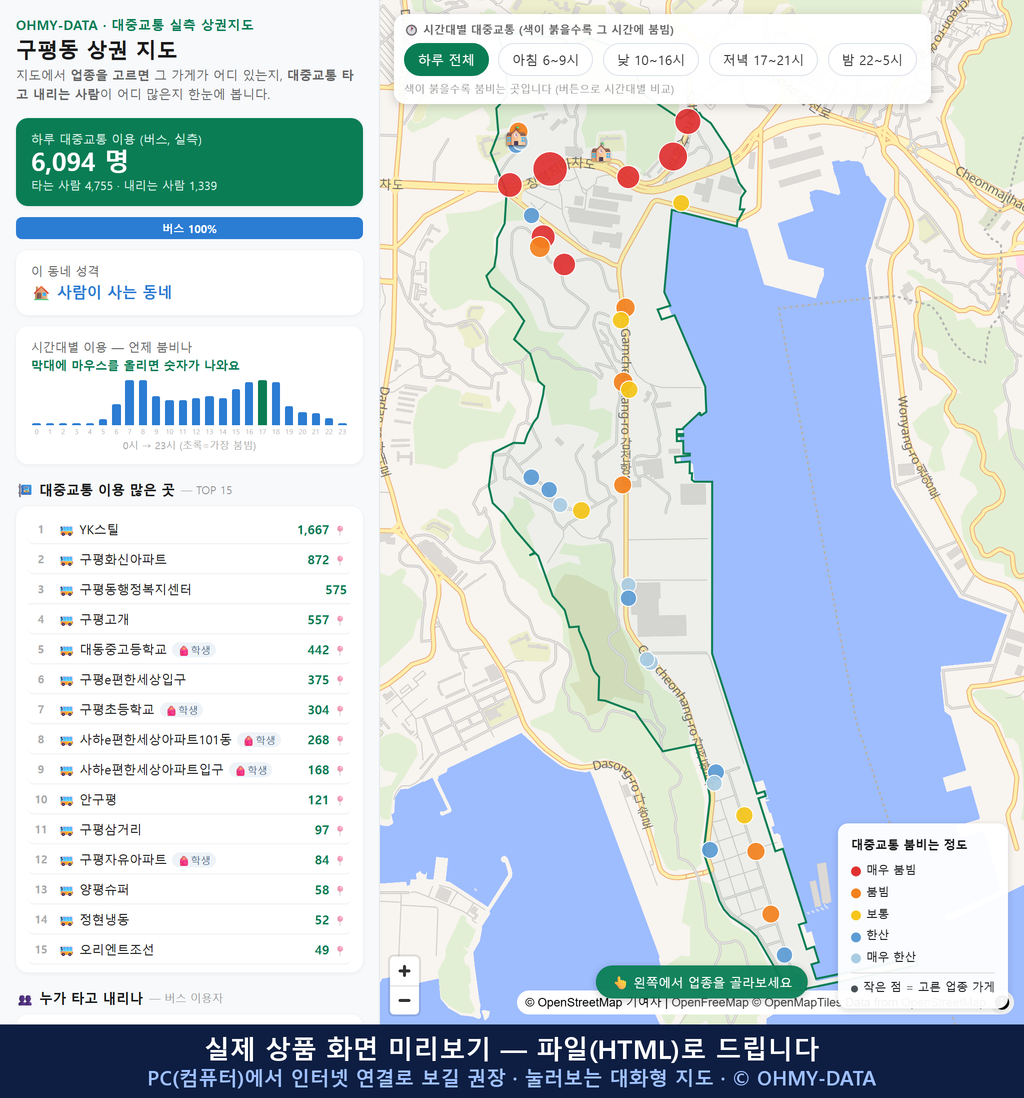
Task: Click the orange 붐빔 legend dot
Action: 855,893
